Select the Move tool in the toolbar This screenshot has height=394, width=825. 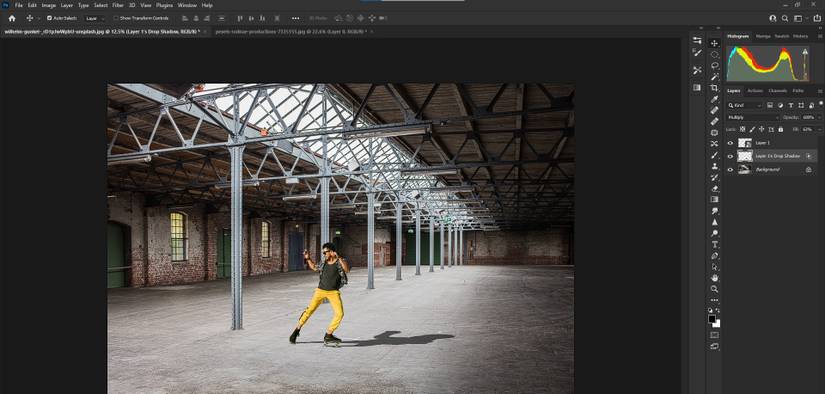[714, 43]
